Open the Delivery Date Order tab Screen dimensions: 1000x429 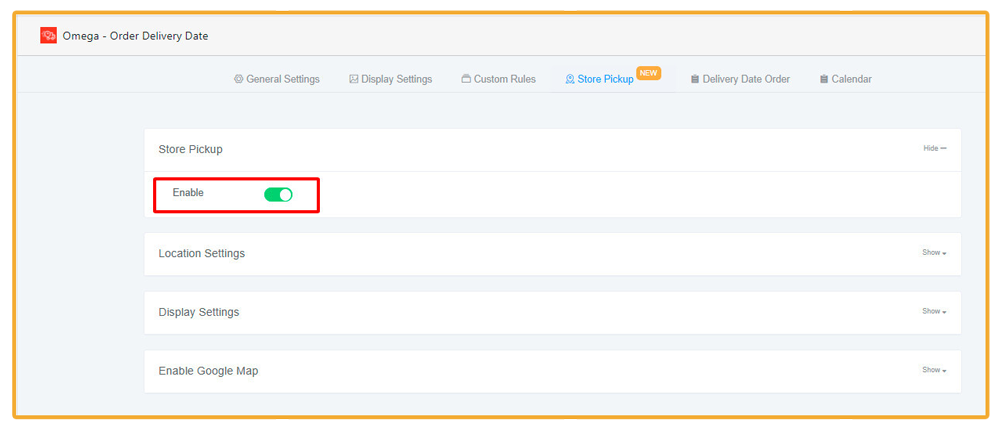click(x=746, y=79)
